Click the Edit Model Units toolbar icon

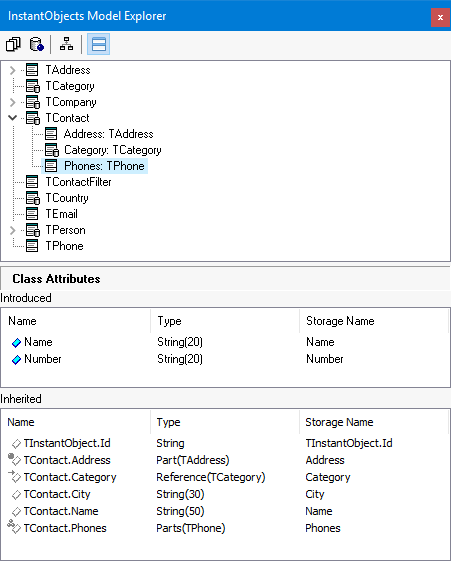point(13,44)
